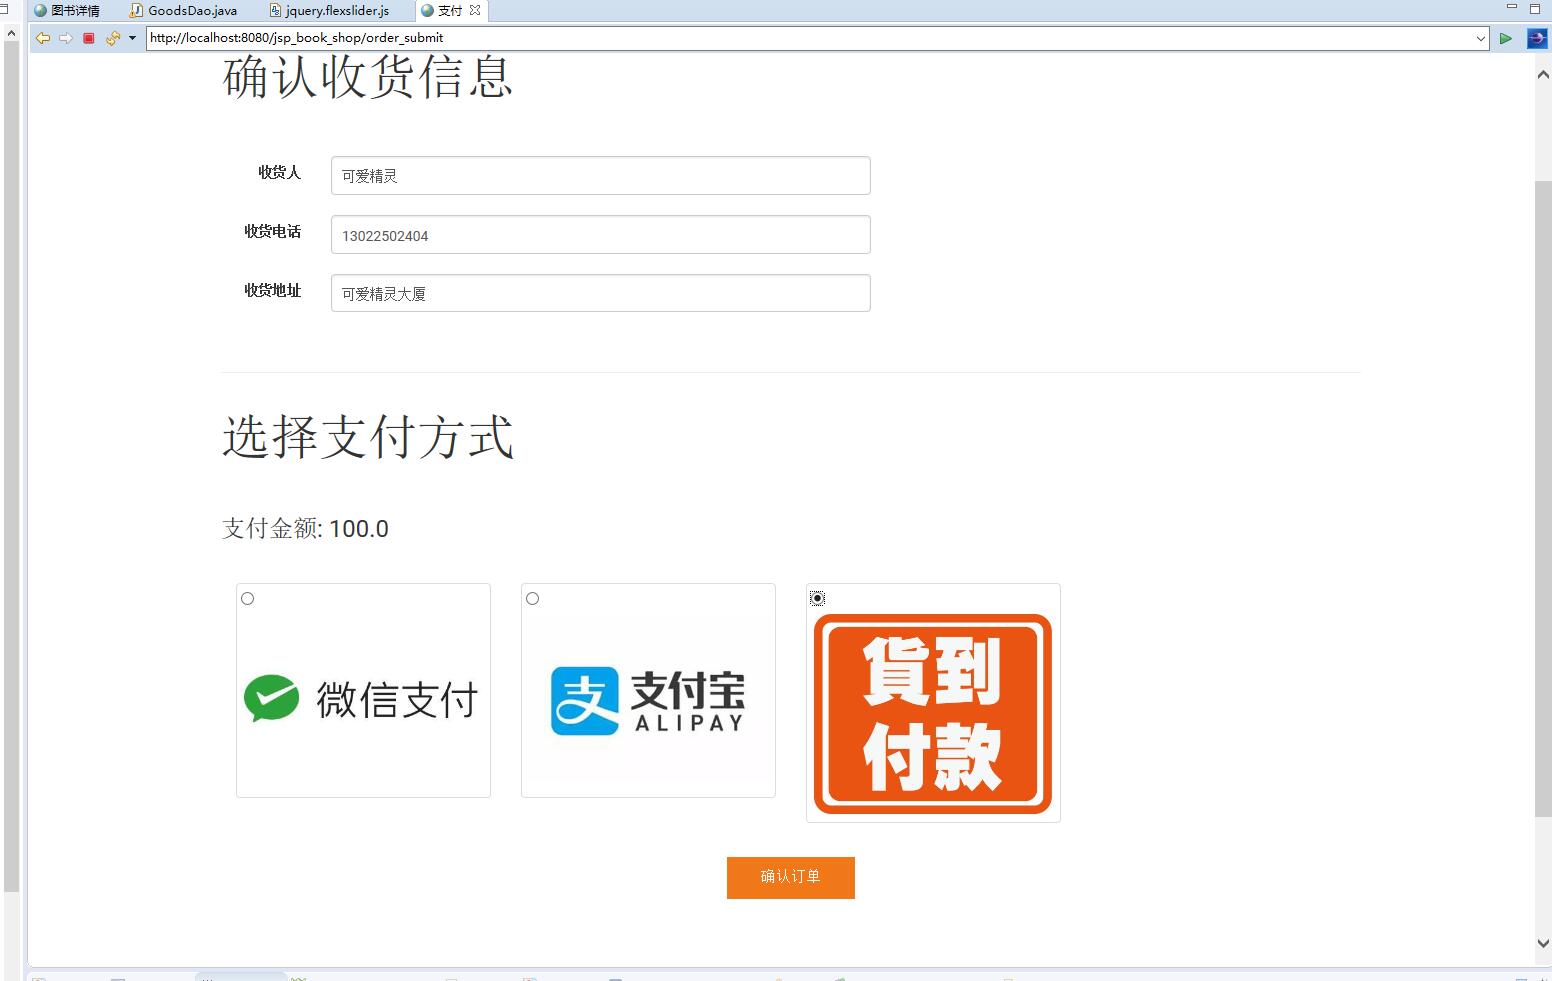Image resolution: width=1552 pixels, height=981 pixels.
Task: Click the 货到付款 payment image
Action: (x=932, y=712)
